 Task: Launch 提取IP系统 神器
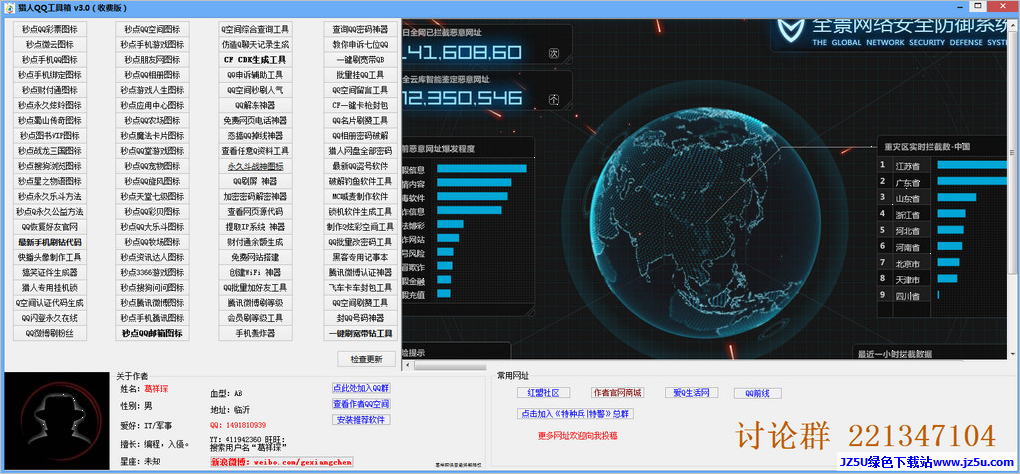point(256,227)
